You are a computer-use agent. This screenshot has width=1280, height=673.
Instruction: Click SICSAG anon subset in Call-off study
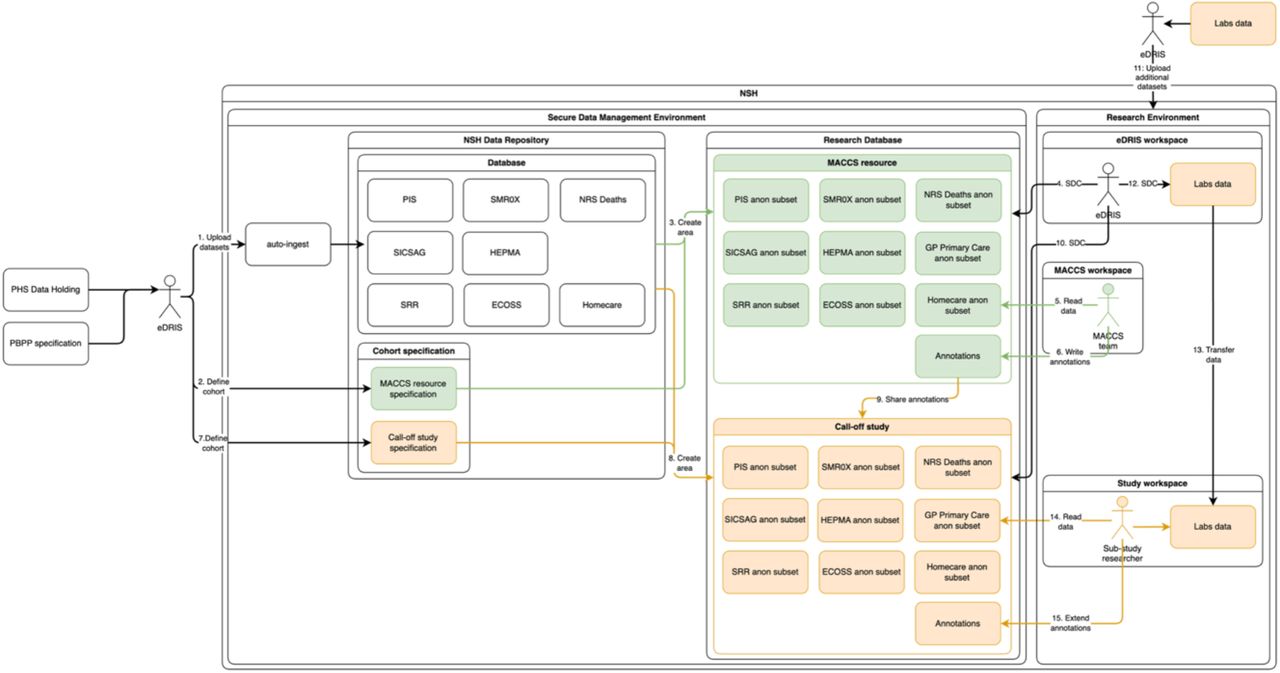[x=766, y=519]
